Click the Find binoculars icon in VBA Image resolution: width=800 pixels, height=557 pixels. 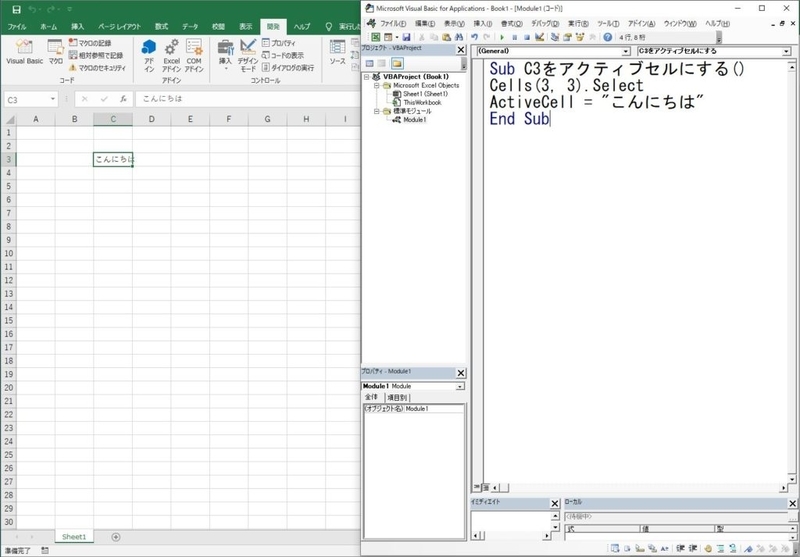pos(459,37)
